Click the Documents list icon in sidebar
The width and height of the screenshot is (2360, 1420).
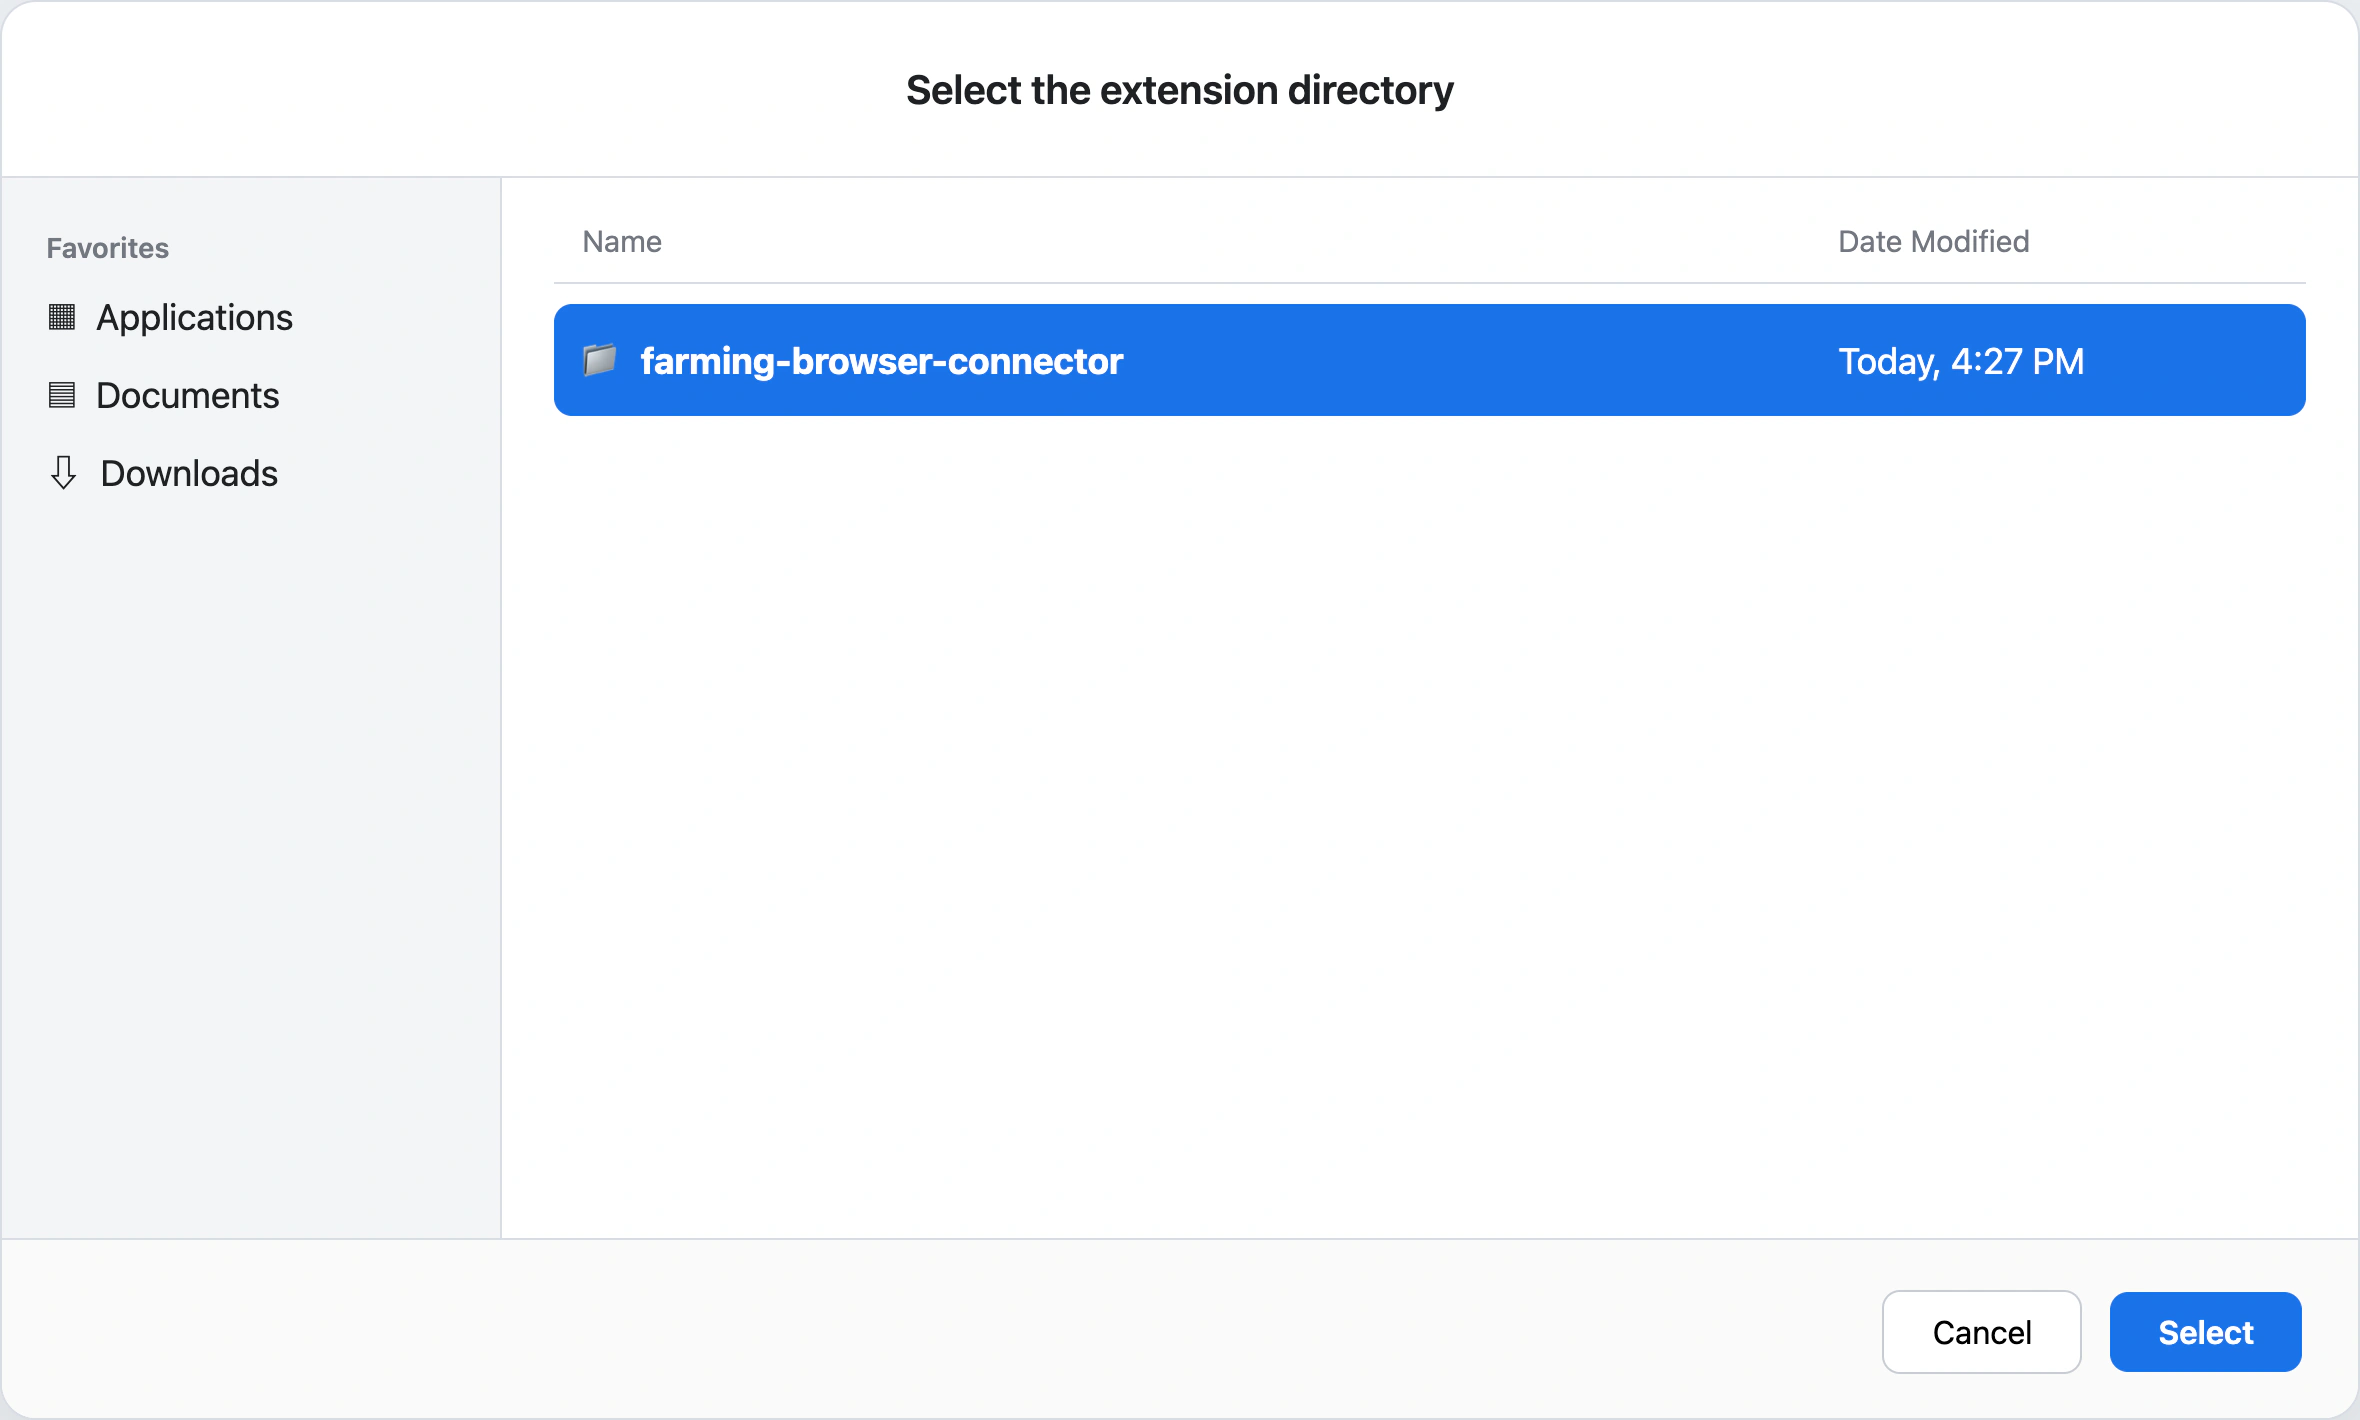pyautogui.click(x=62, y=395)
